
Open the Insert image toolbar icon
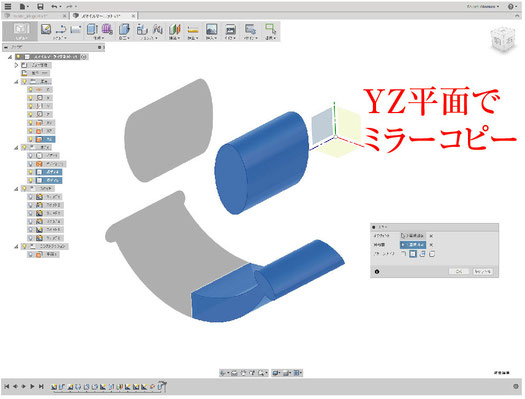pyautogui.click(x=211, y=29)
